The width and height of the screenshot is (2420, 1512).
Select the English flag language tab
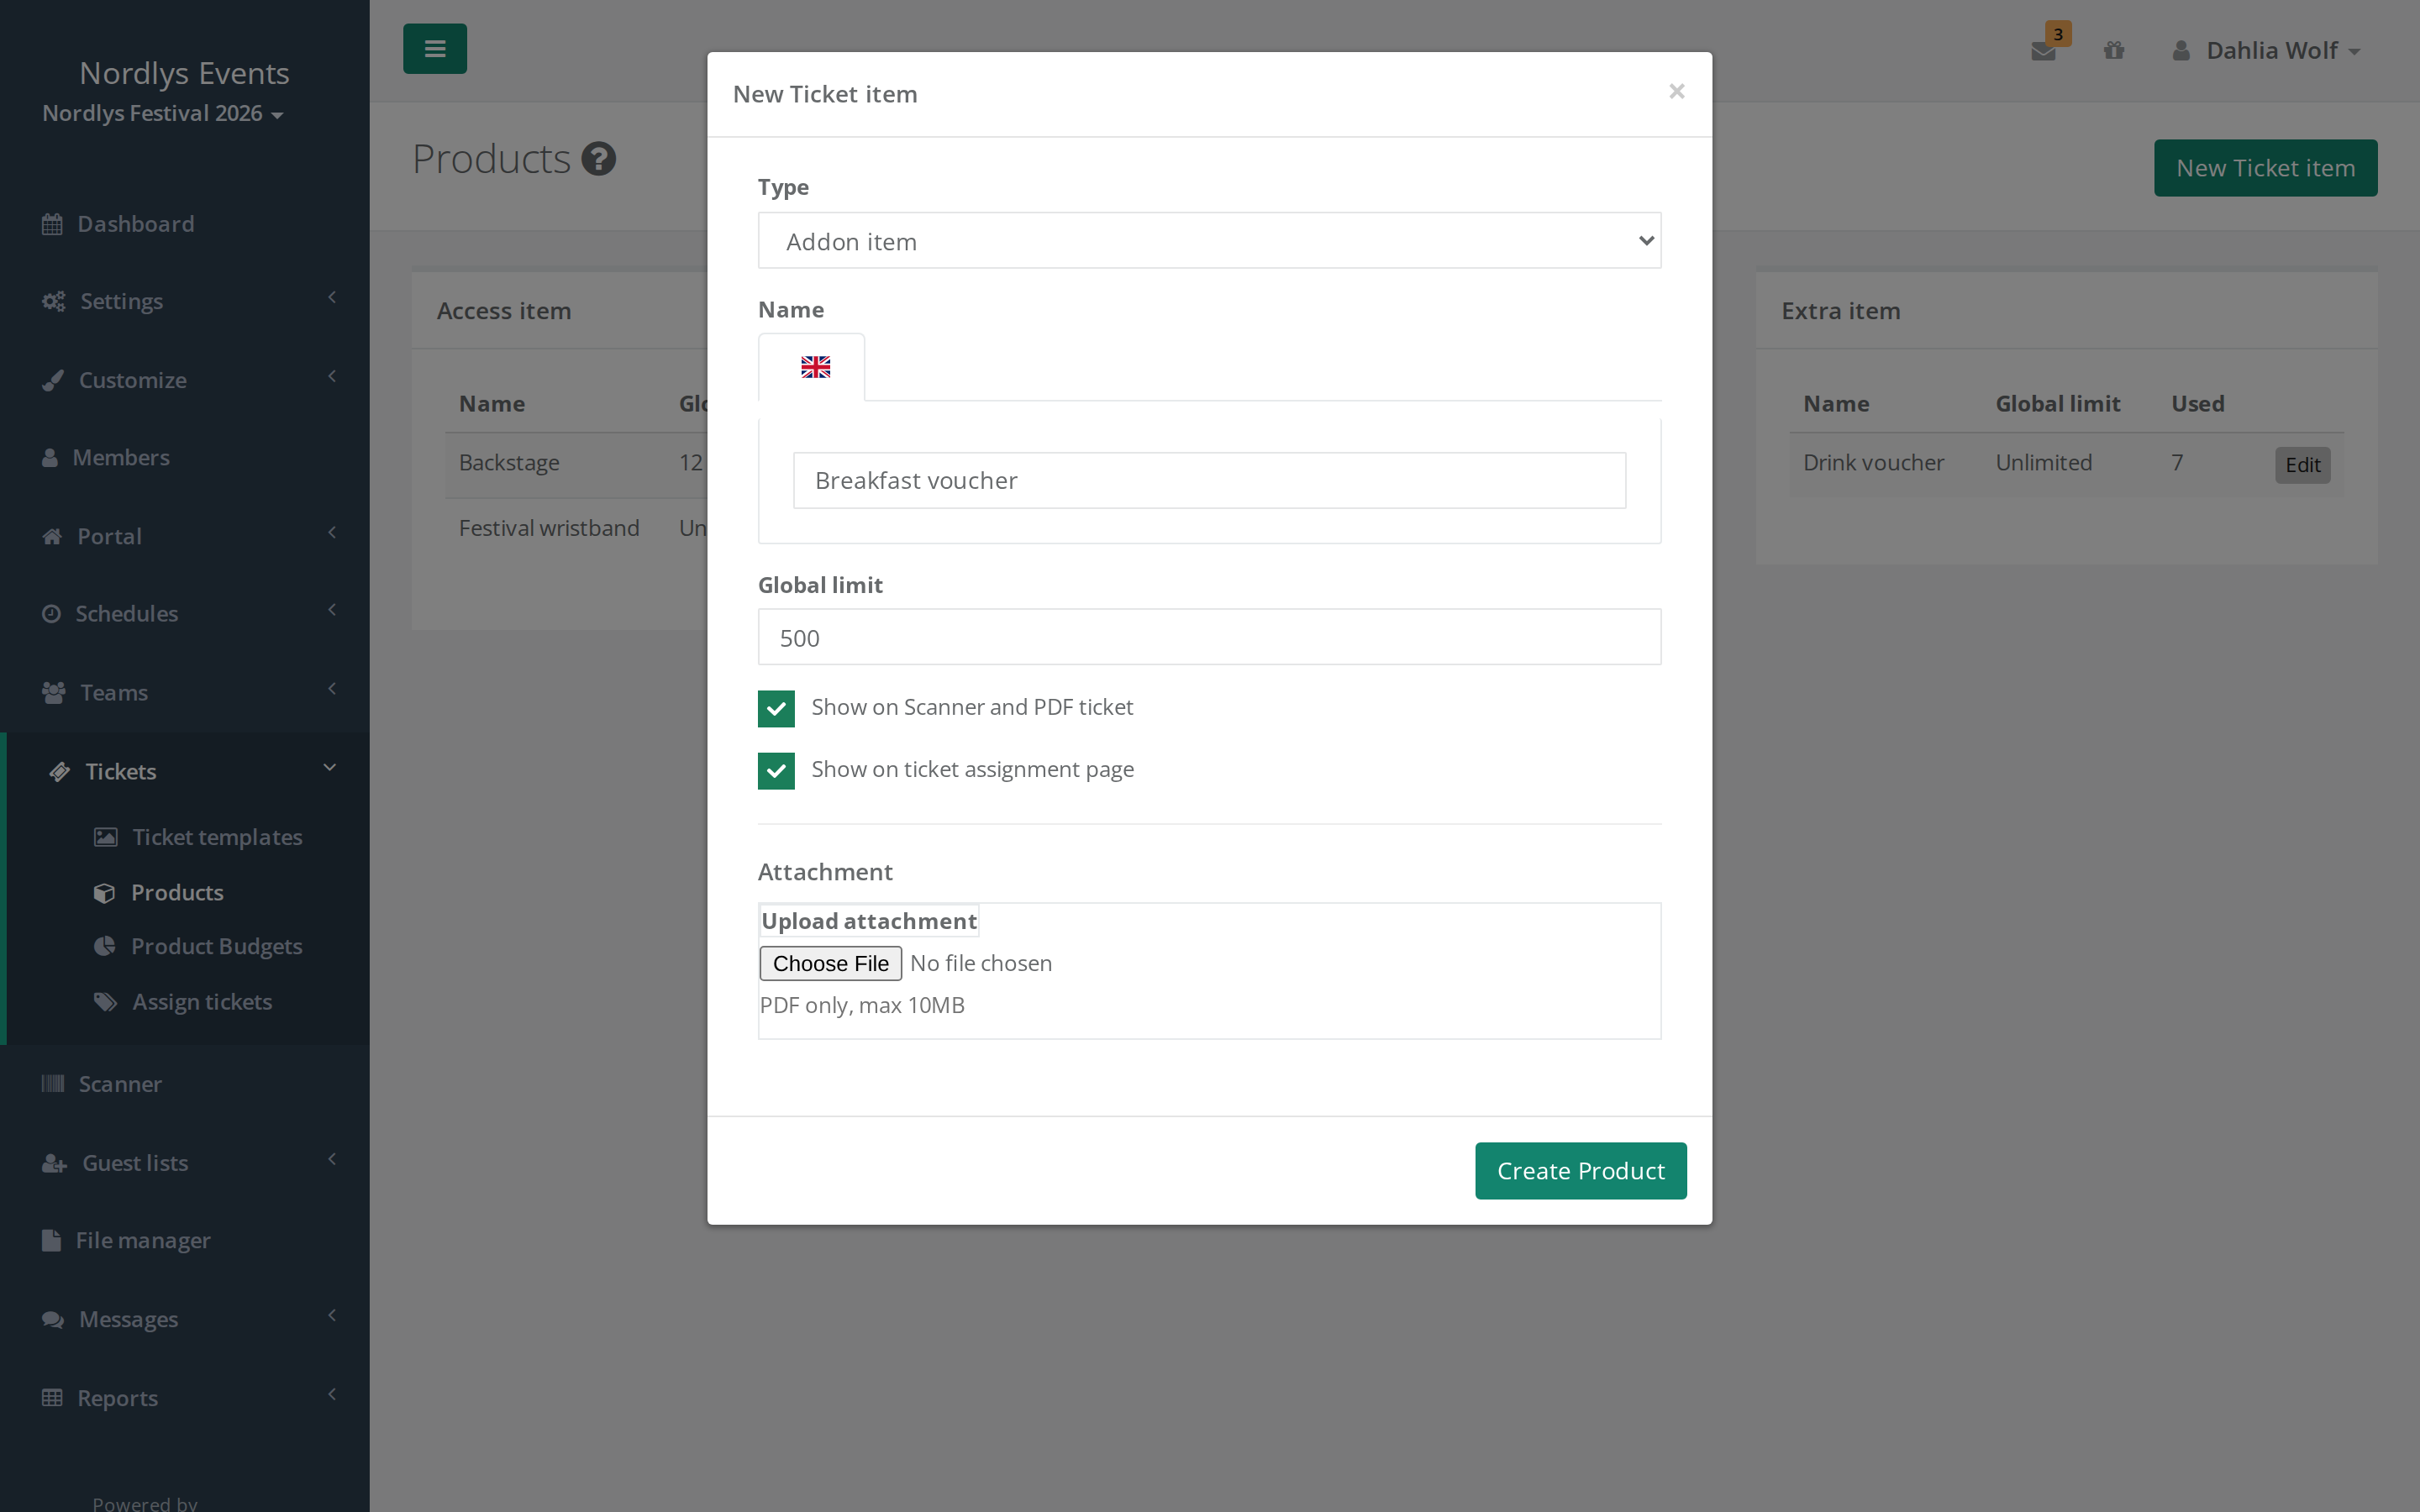[815, 367]
